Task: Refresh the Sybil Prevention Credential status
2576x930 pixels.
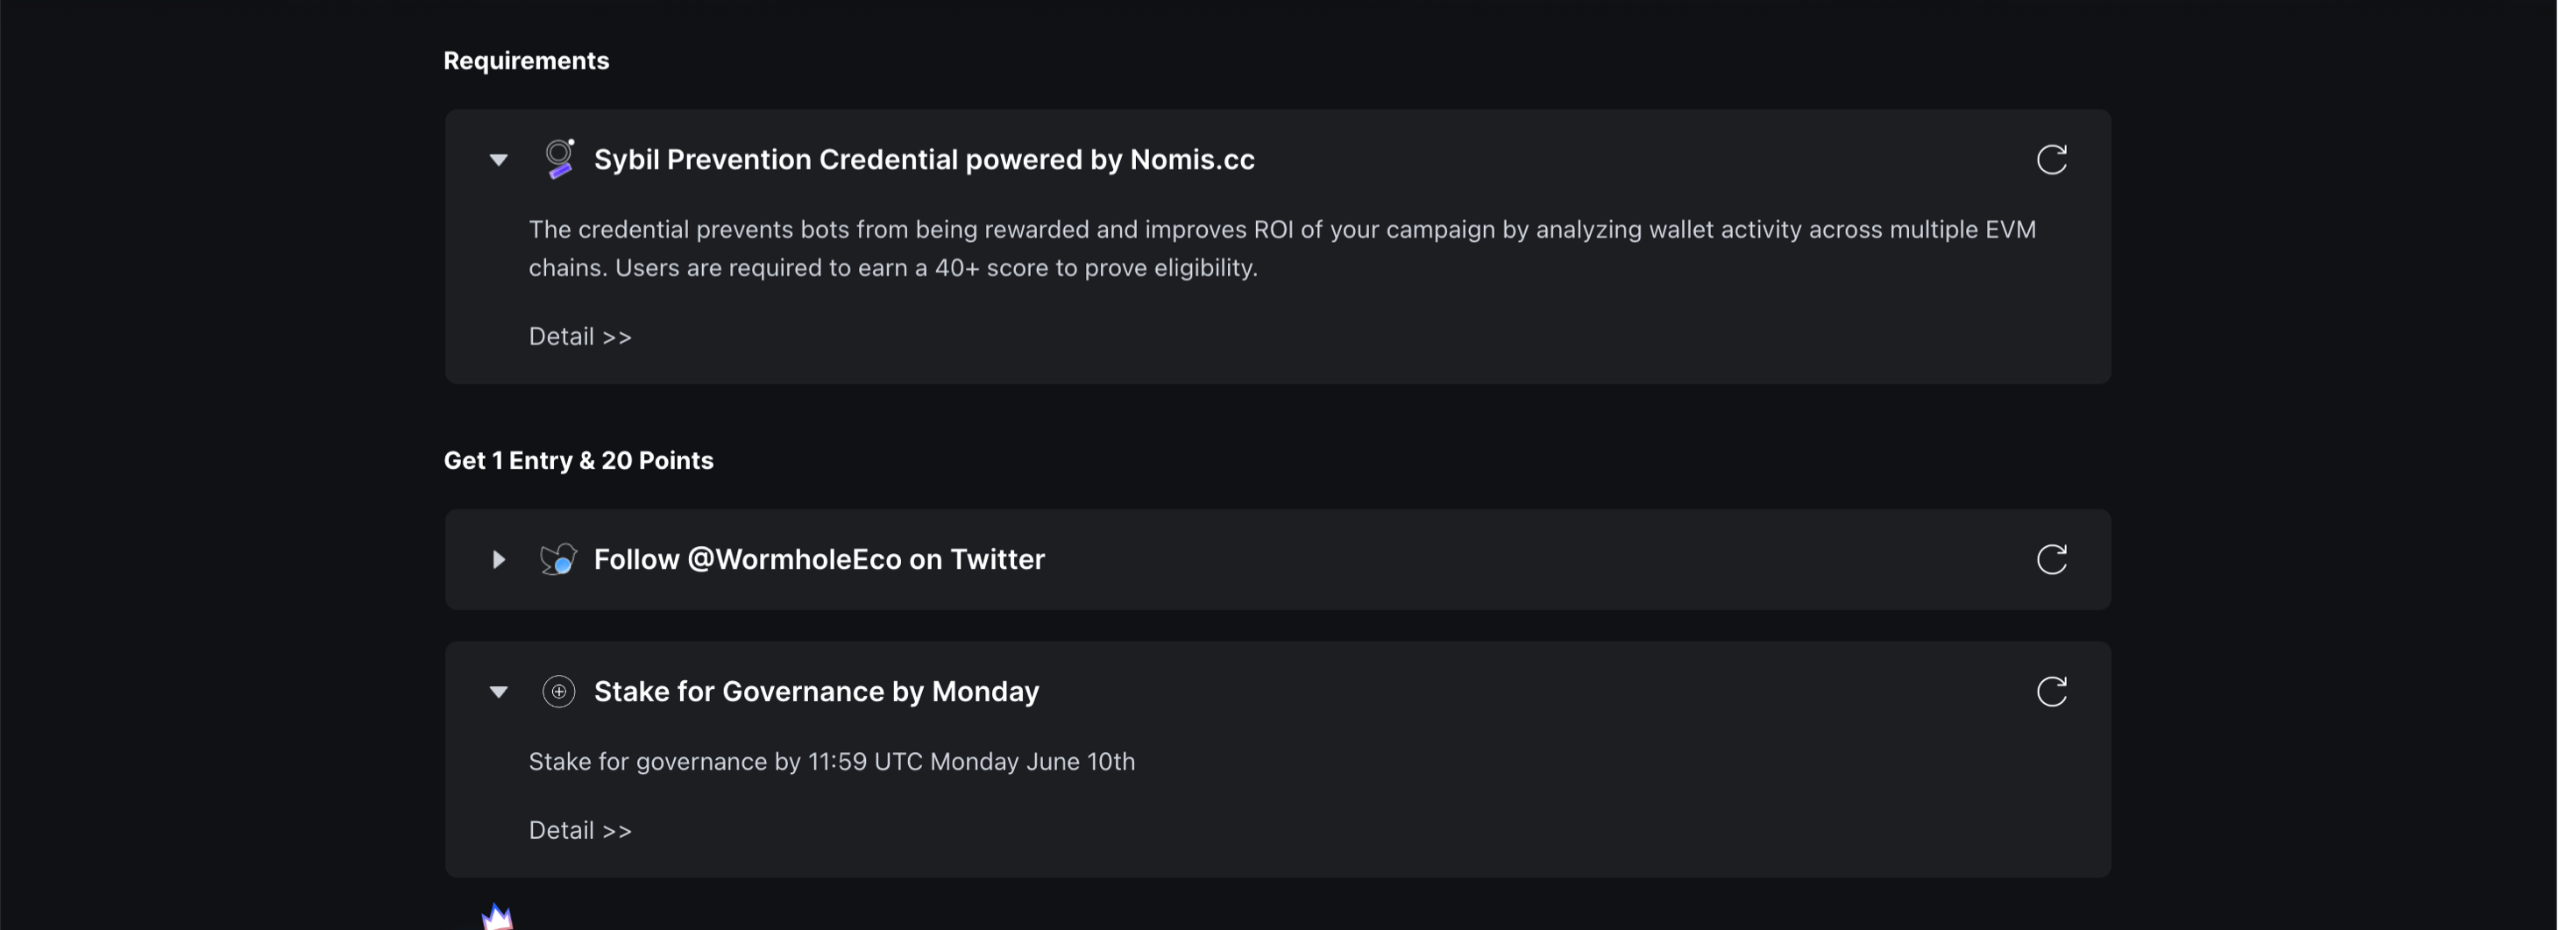Action: [2051, 160]
